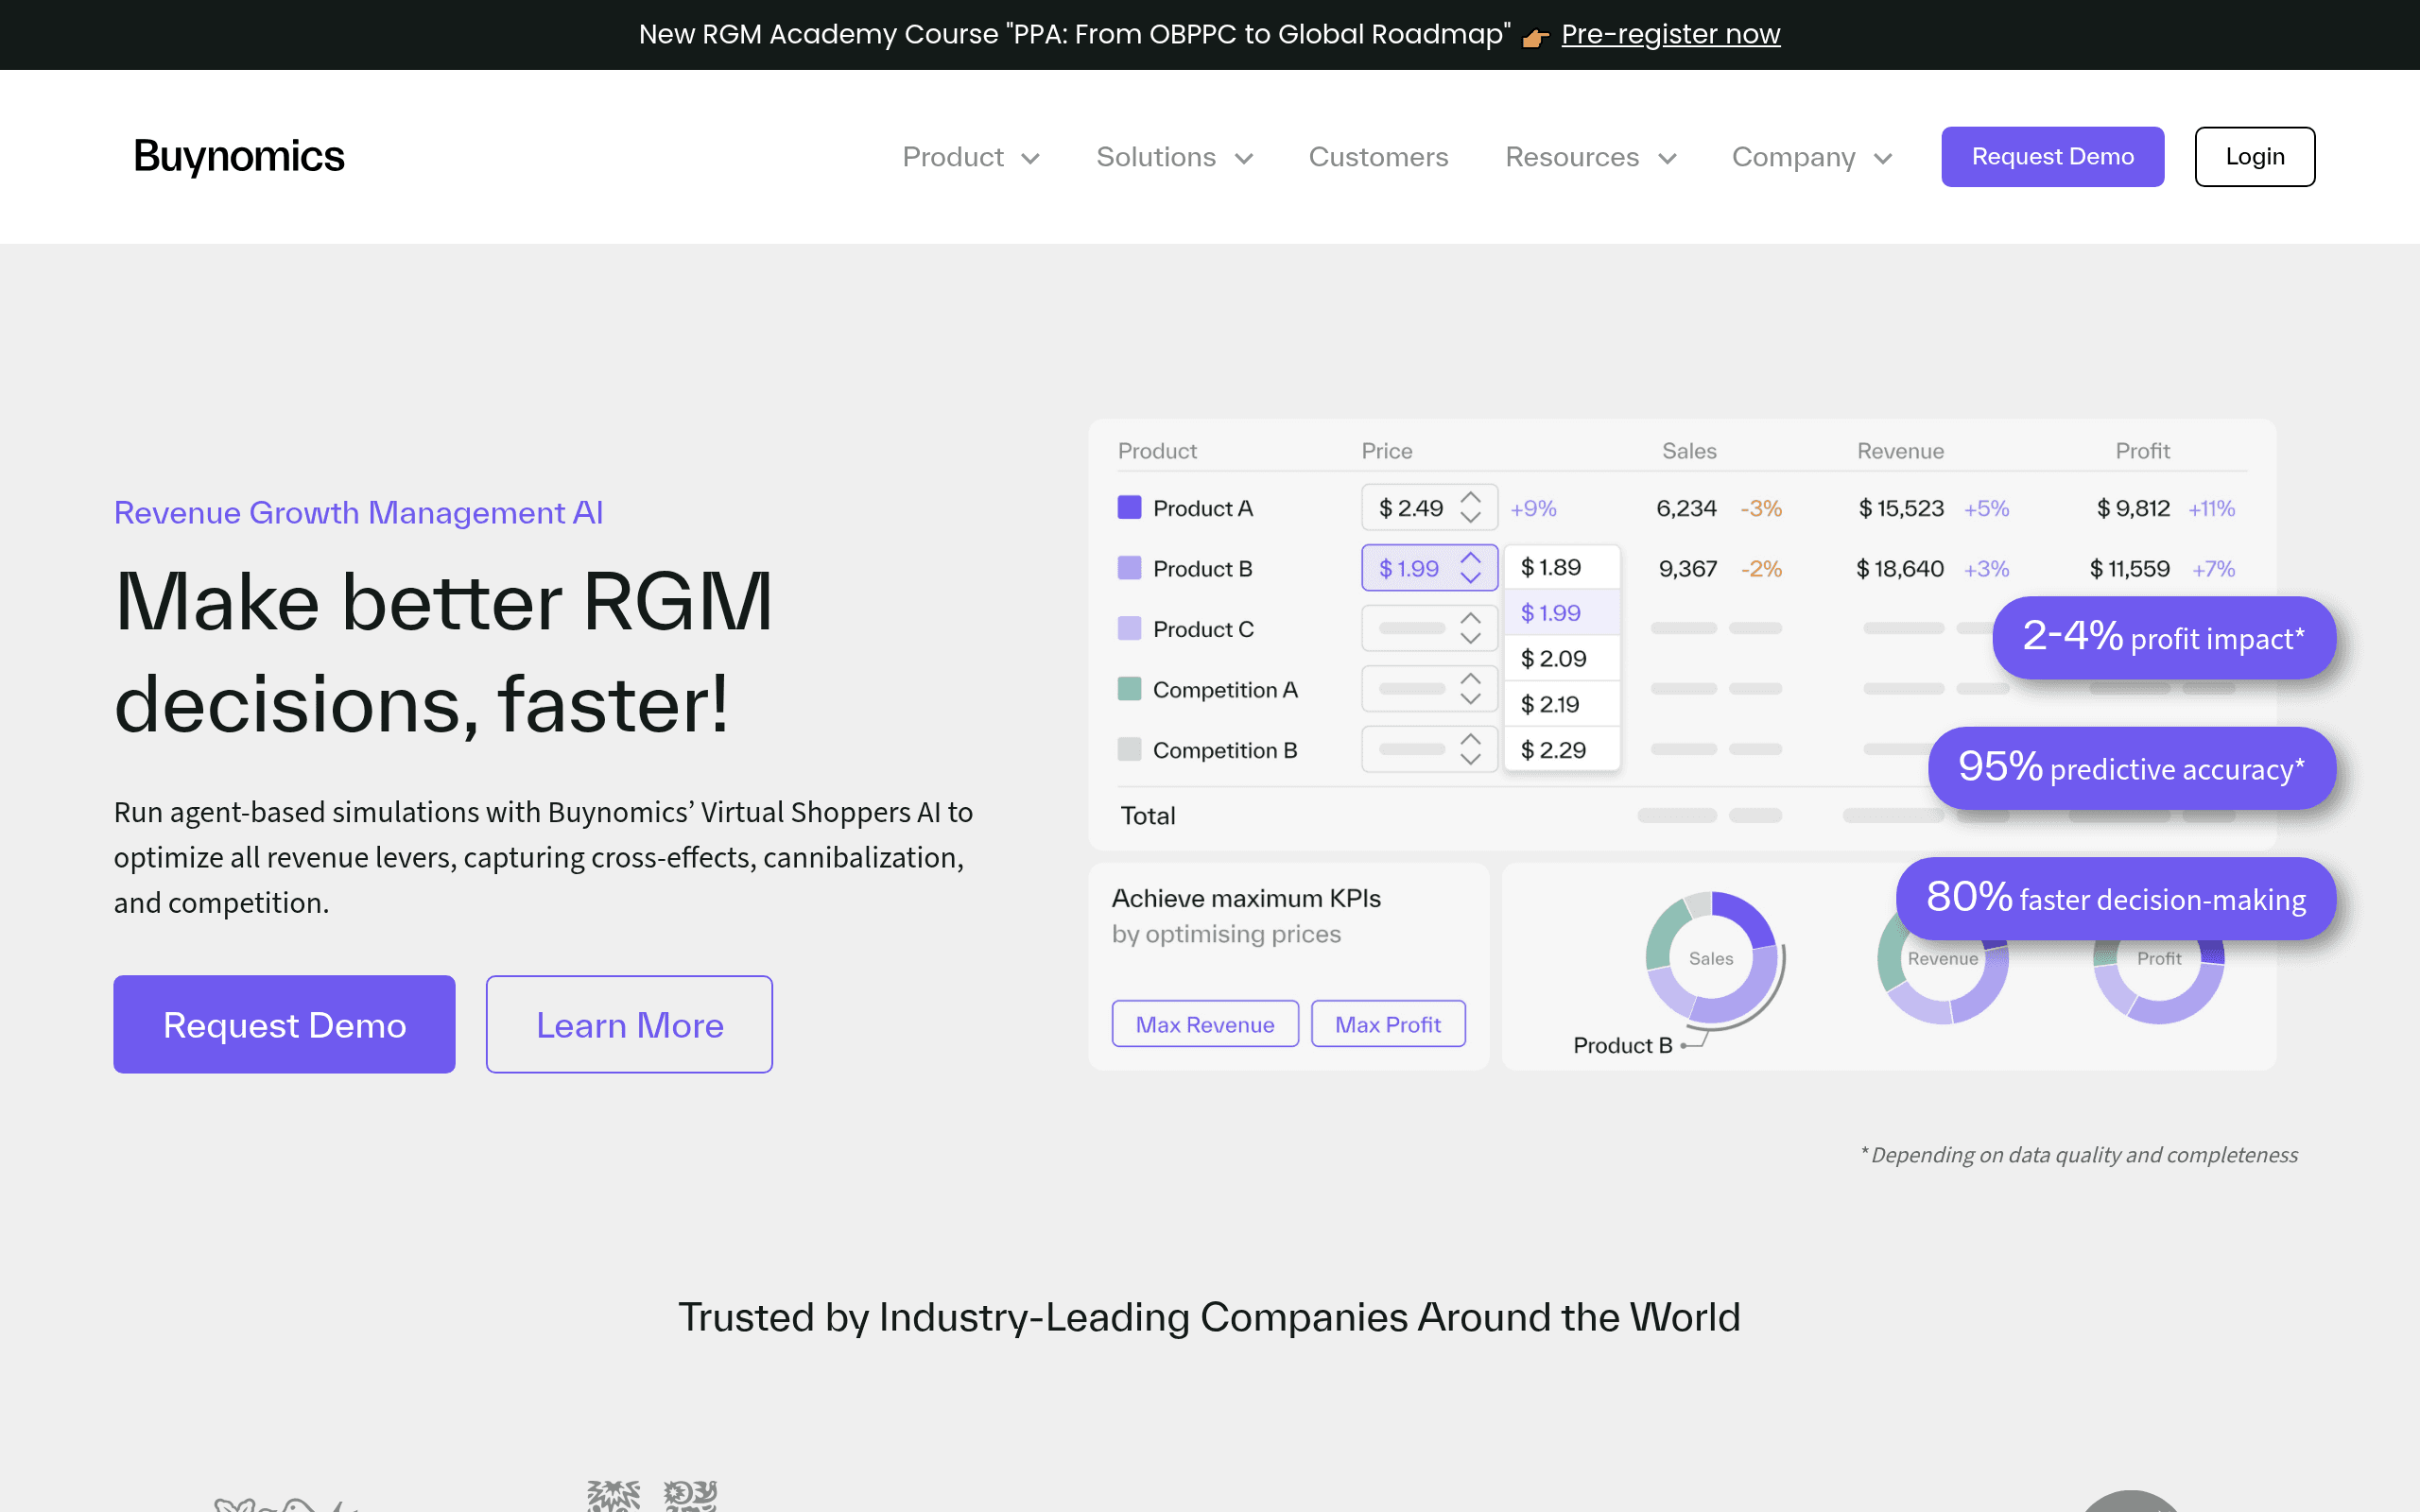
Task: Click the Buynomics logo
Action: [239, 157]
